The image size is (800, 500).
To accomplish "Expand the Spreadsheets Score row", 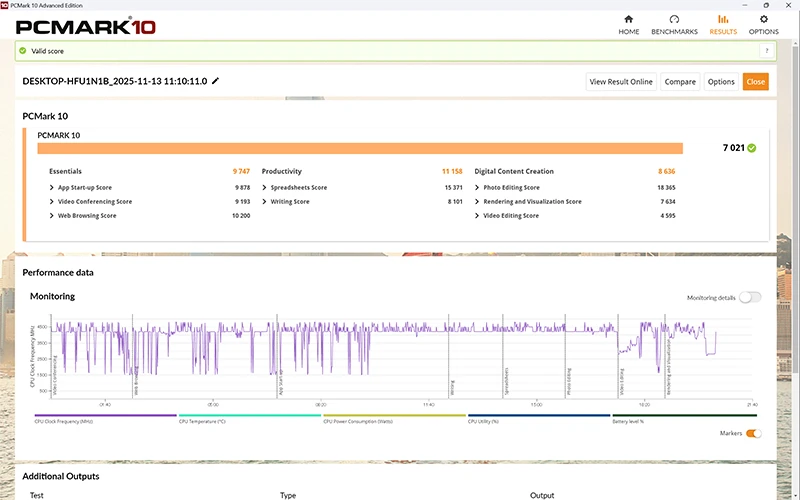I will tap(265, 187).
